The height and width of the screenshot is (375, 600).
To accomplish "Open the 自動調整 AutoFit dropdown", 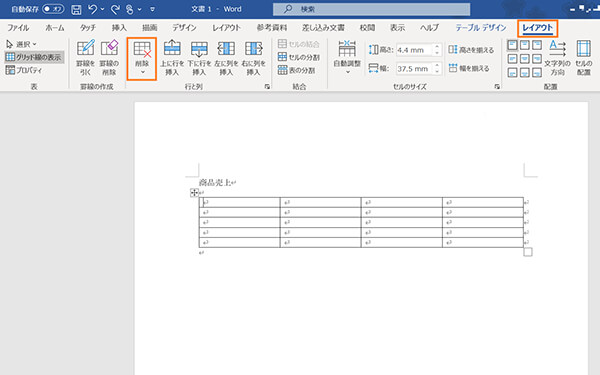I will coord(347,57).
